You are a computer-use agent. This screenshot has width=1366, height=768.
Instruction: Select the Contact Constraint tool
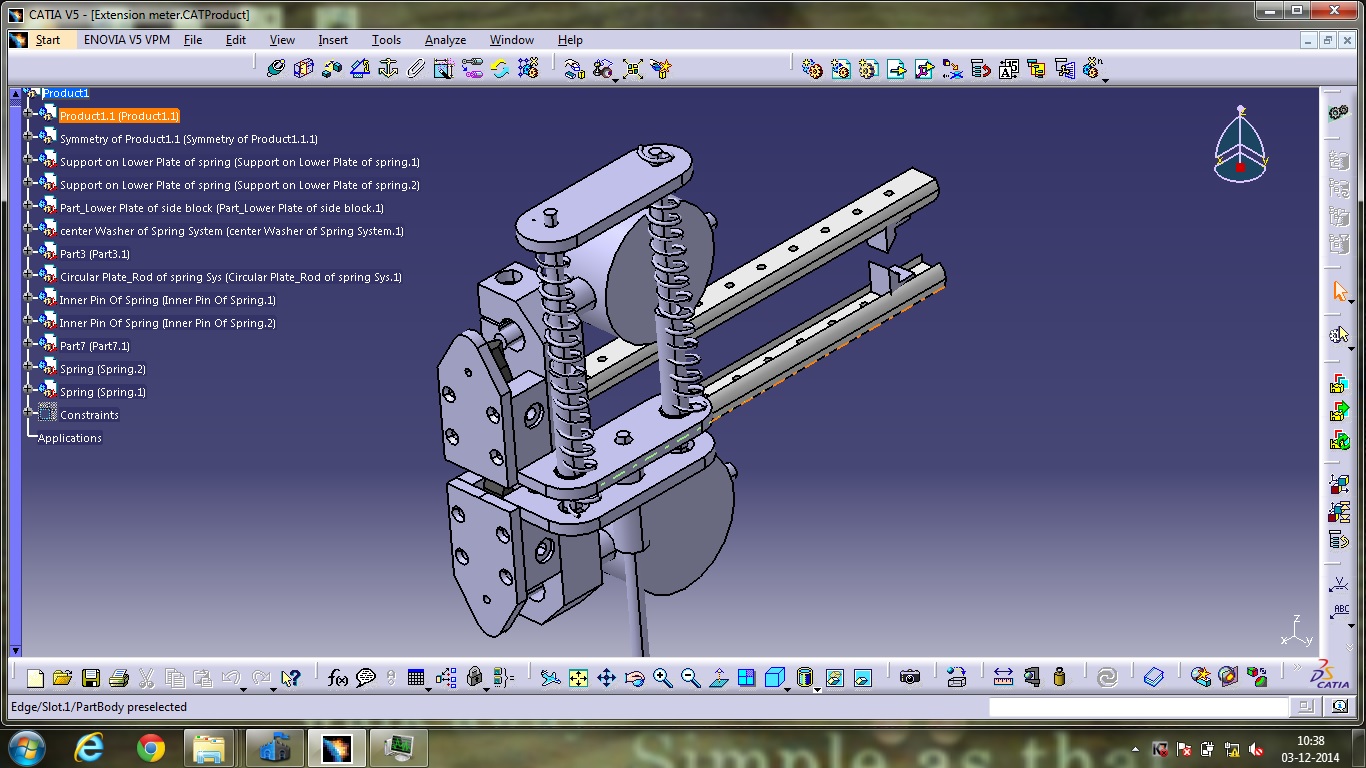(x=304, y=68)
